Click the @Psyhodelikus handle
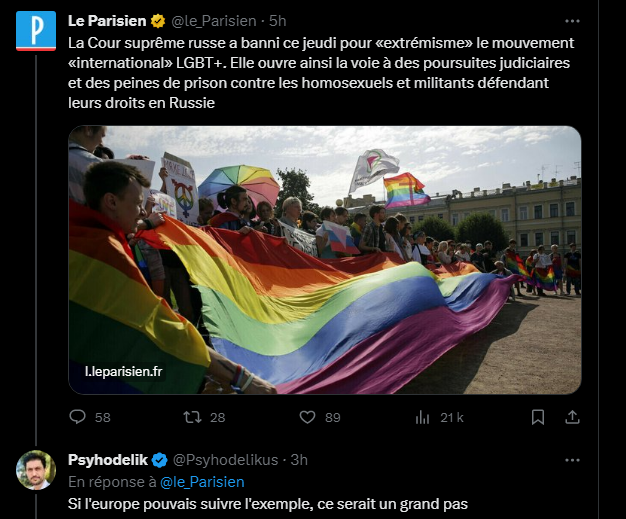The image size is (626, 519). click(x=225, y=460)
